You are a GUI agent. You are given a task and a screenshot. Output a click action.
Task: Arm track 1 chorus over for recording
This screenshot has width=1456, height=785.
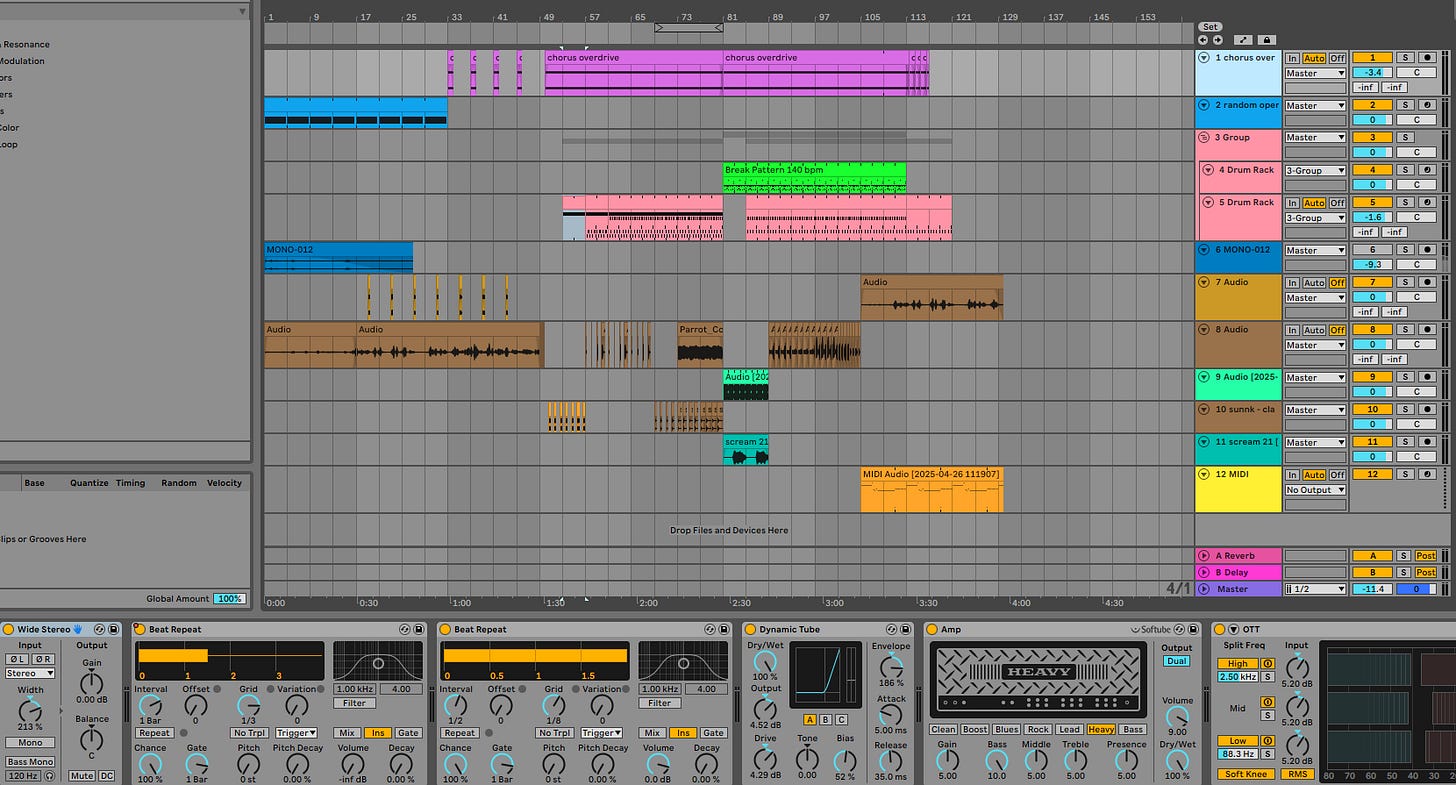(x=1428, y=58)
